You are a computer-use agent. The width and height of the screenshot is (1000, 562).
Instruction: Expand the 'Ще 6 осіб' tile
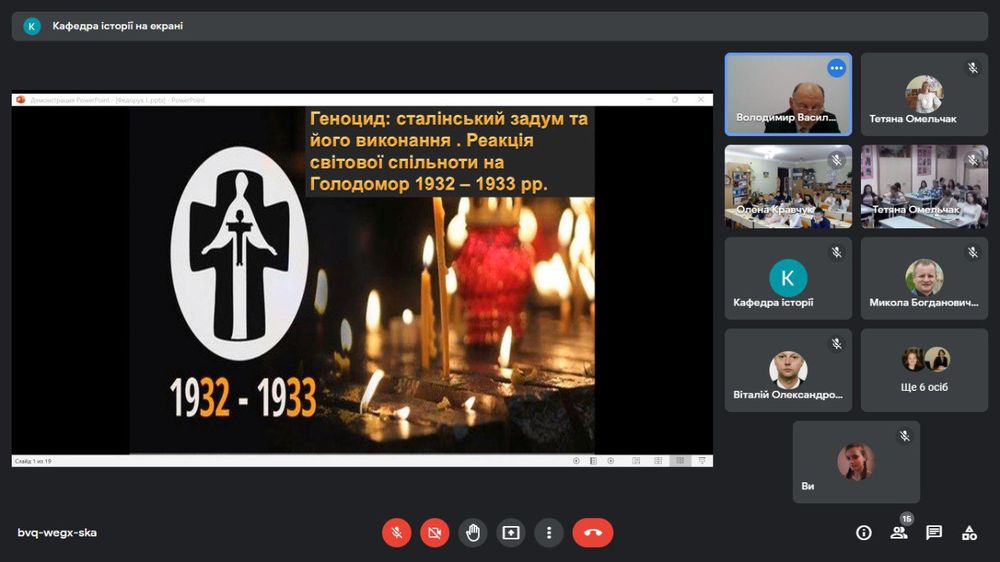click(x=924, y=370)
